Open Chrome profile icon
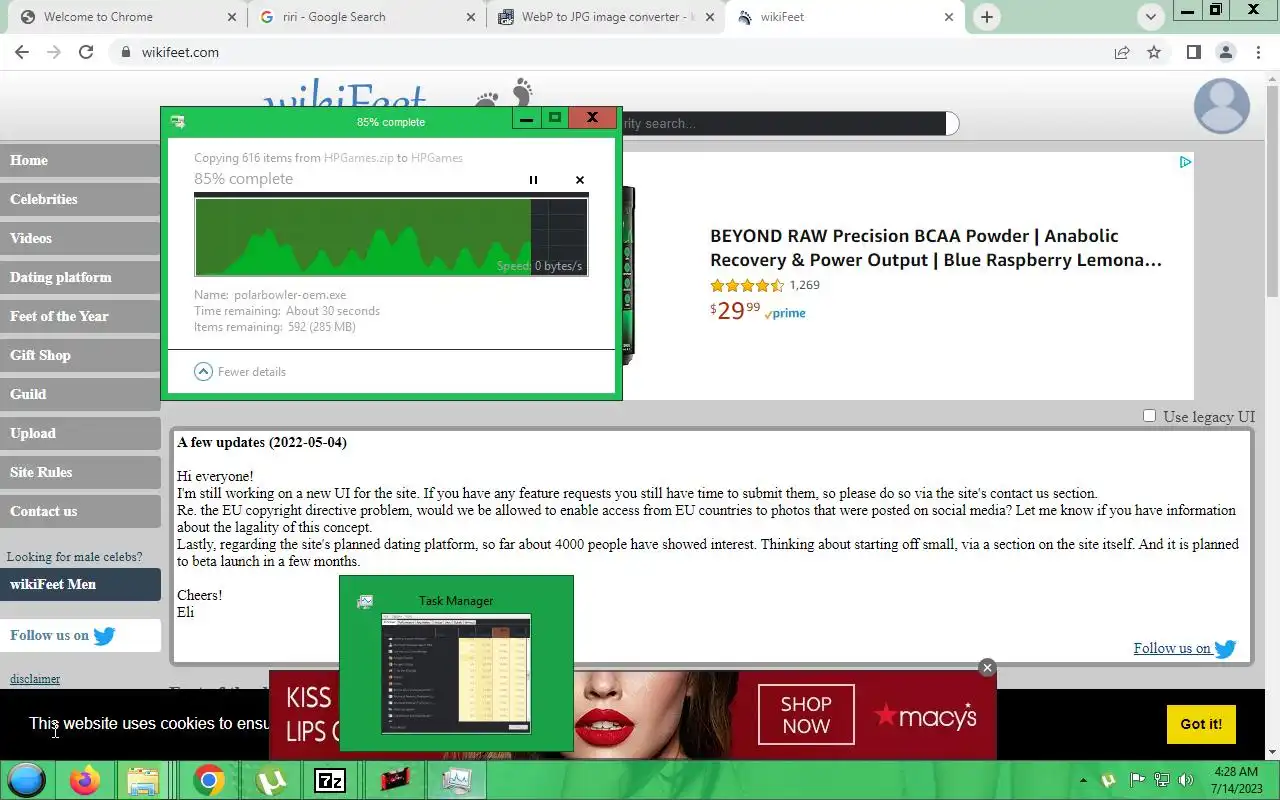This screenshot has width=1280, height=800. coord(1226,52)
